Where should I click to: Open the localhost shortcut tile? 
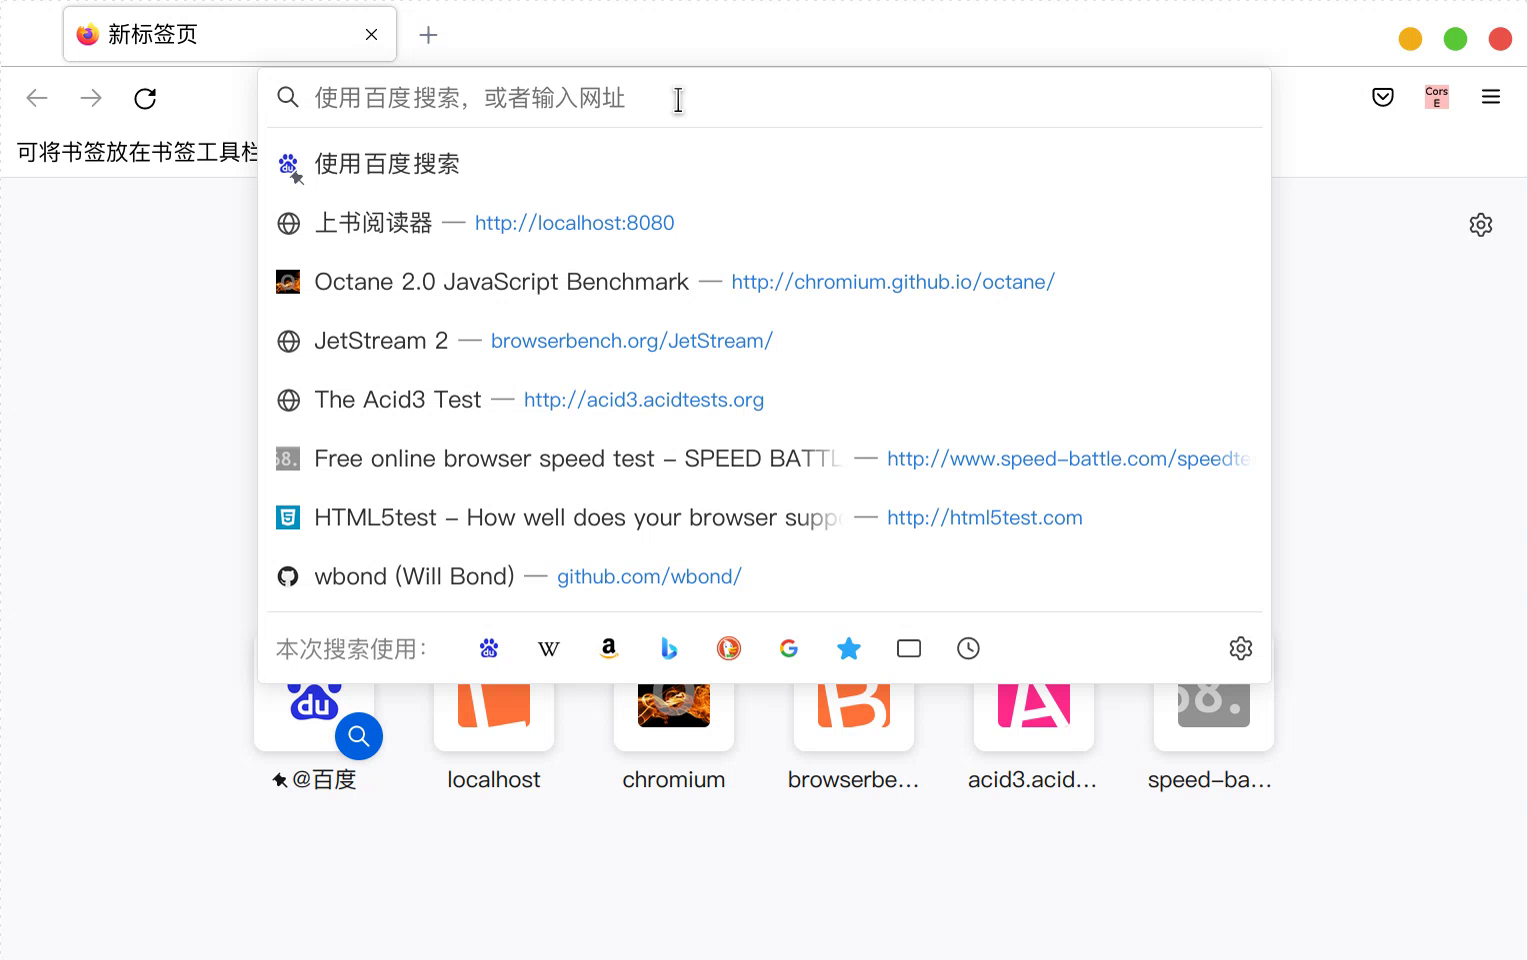494,736
